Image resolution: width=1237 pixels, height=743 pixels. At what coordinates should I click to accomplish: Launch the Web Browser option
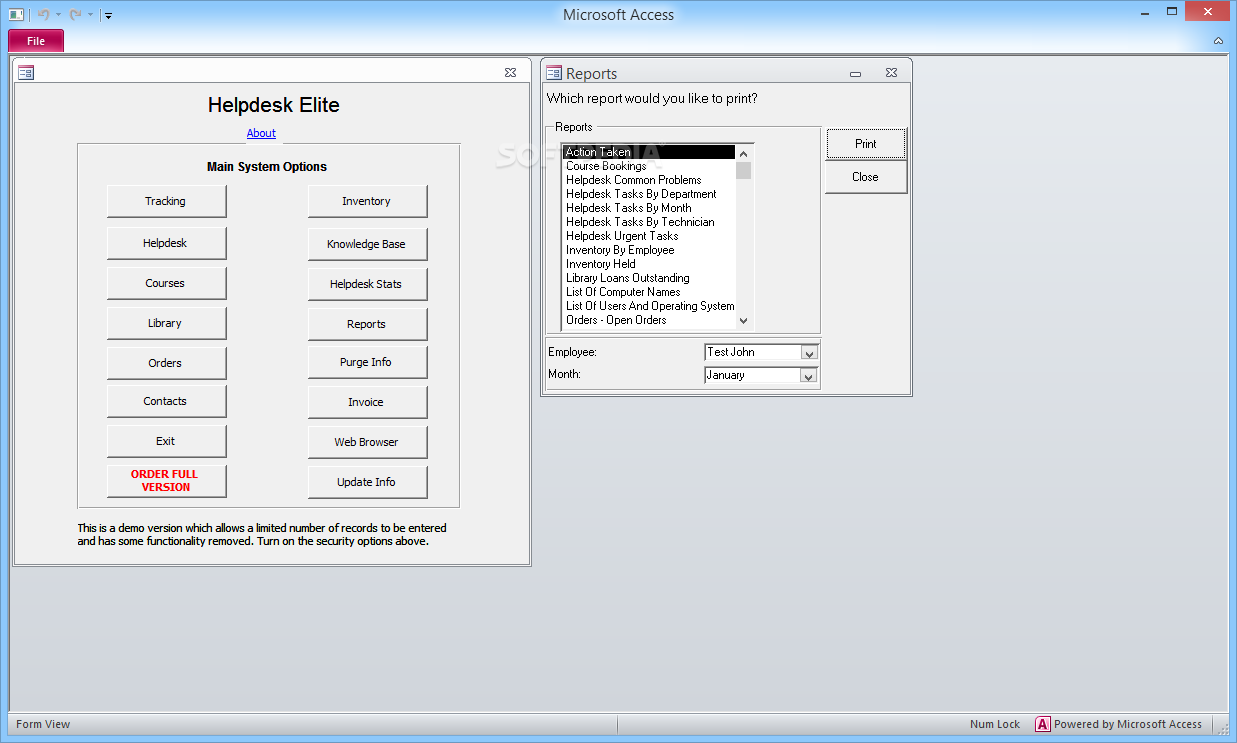coord(367,442)
